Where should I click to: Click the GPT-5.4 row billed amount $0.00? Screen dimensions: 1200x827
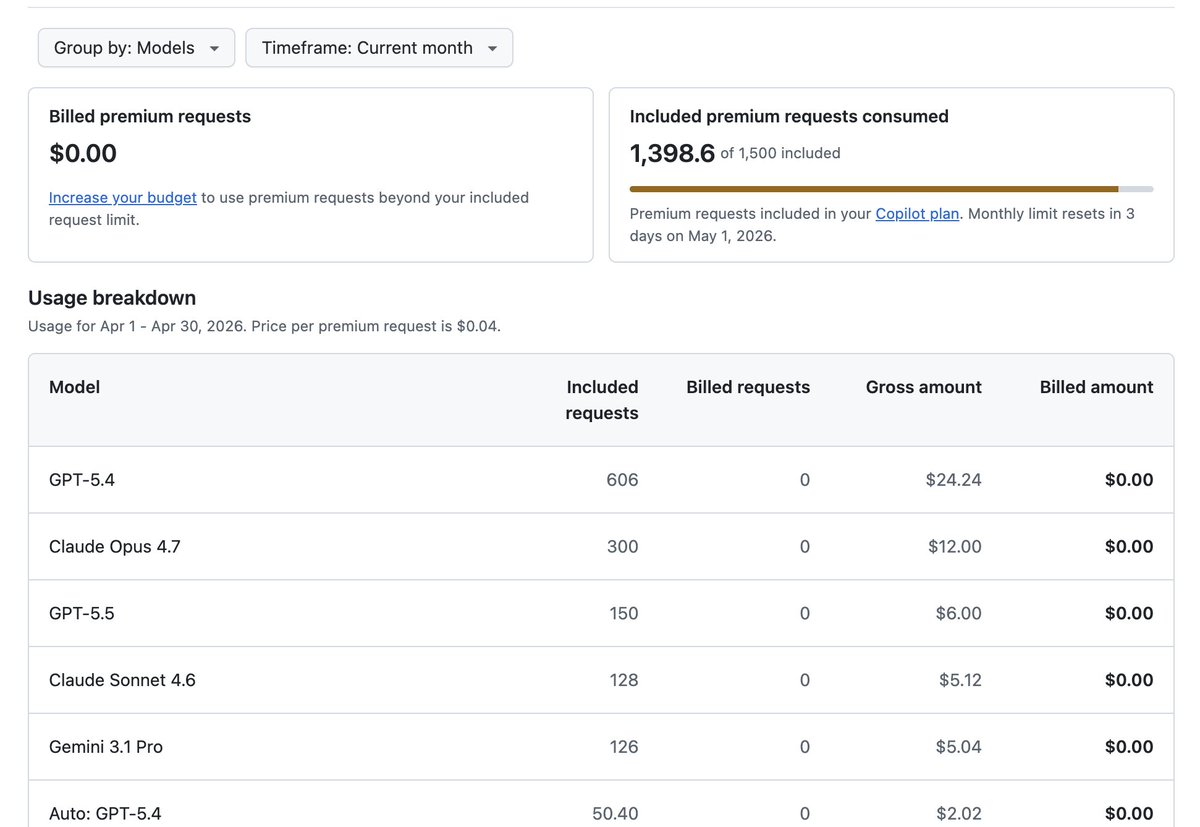[x=1129, y=480]
